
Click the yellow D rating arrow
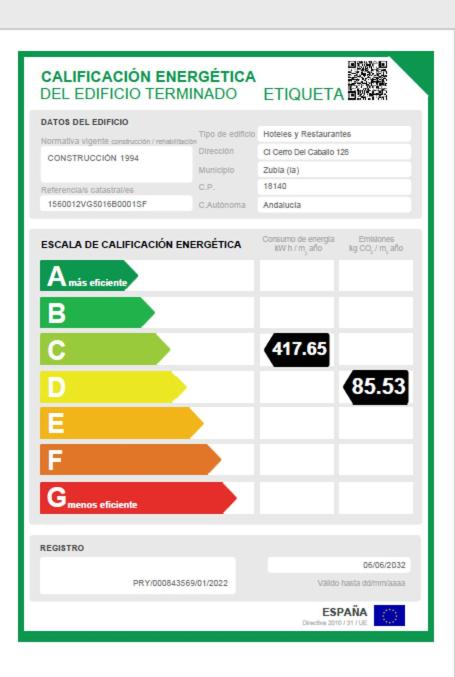113,386
